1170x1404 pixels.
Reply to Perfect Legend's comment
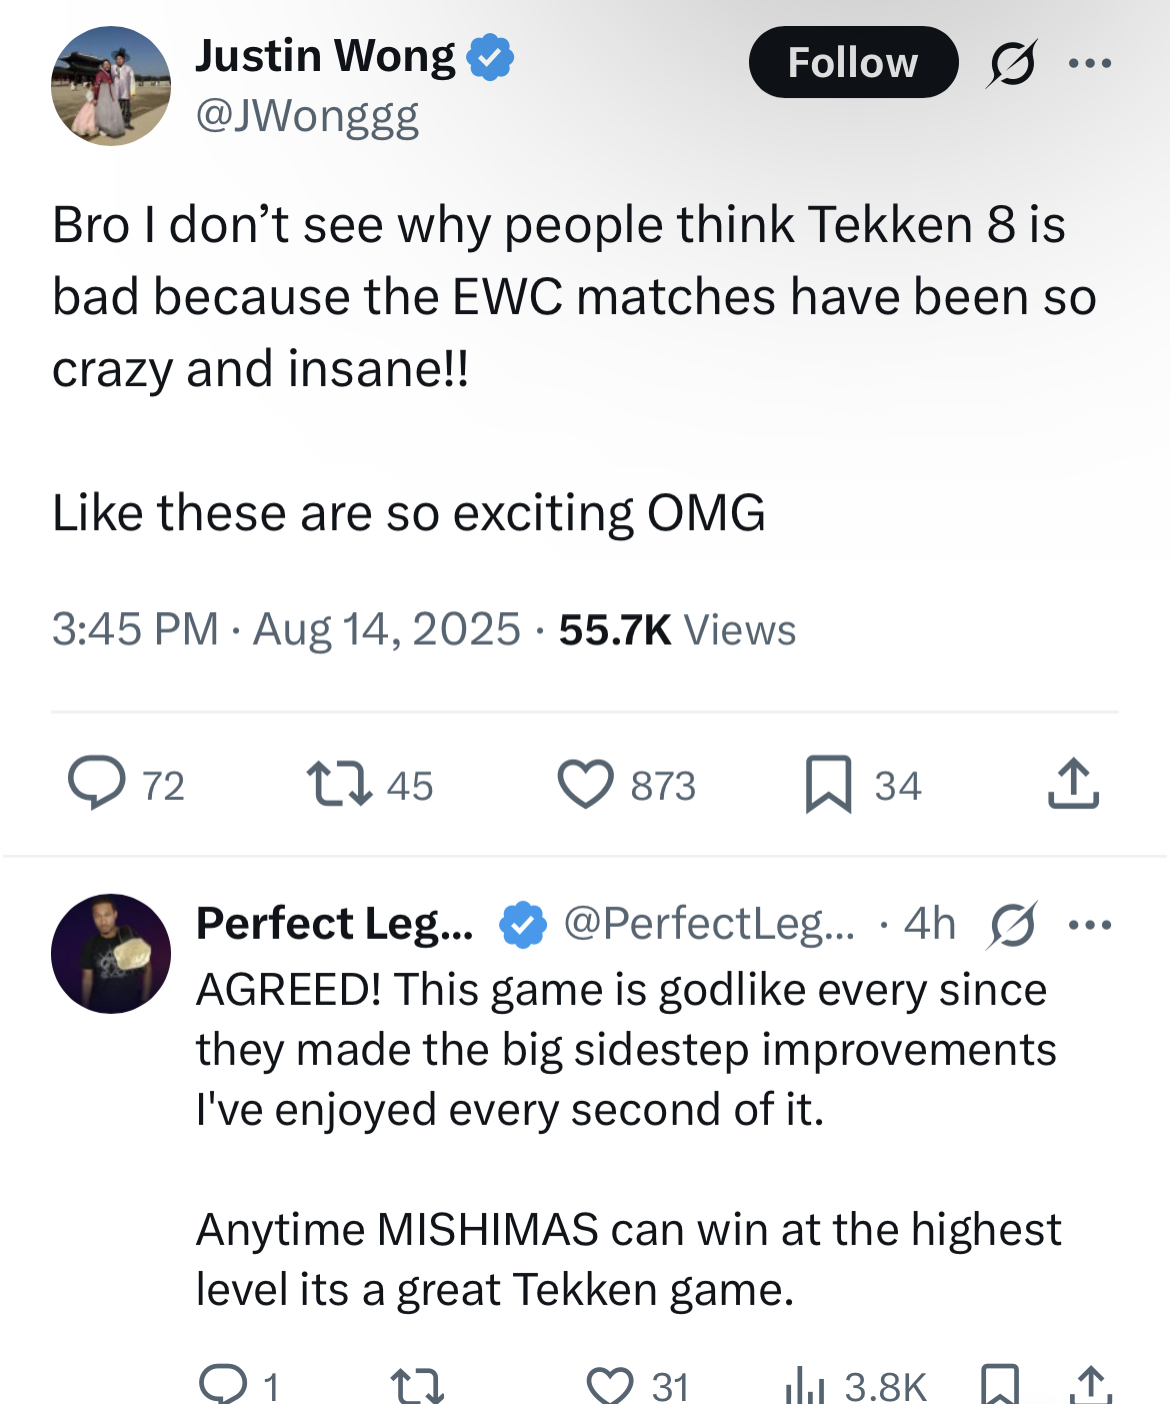coord(223,1384)
